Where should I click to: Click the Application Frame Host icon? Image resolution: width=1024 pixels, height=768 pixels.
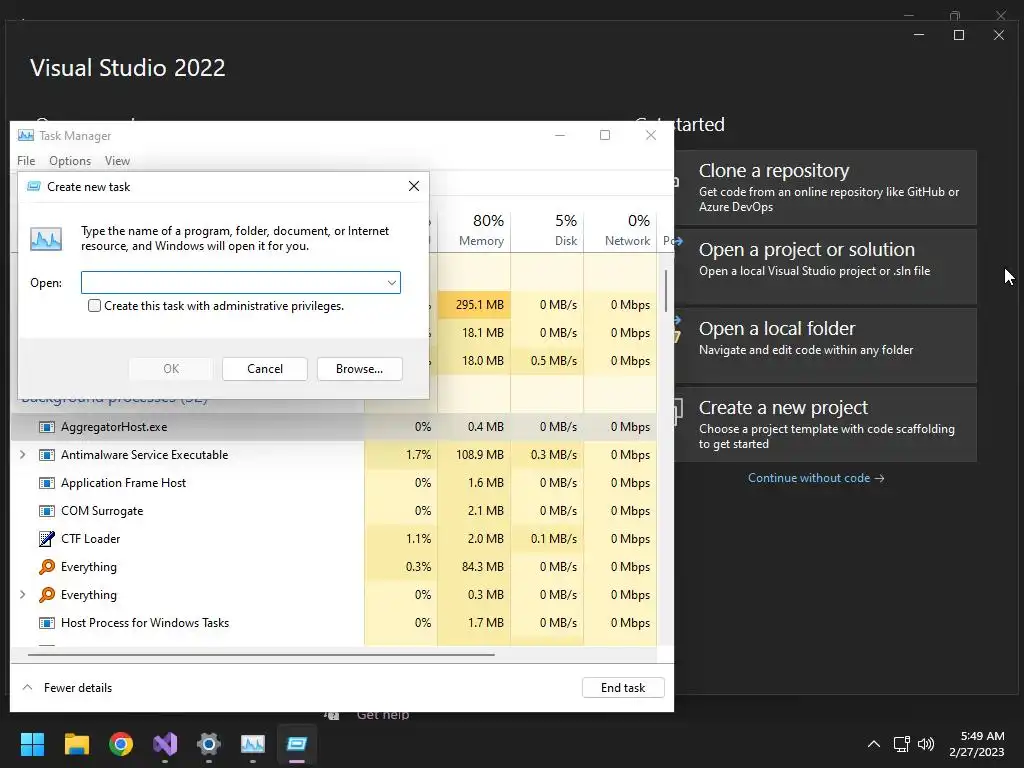(x=46, y=483)
